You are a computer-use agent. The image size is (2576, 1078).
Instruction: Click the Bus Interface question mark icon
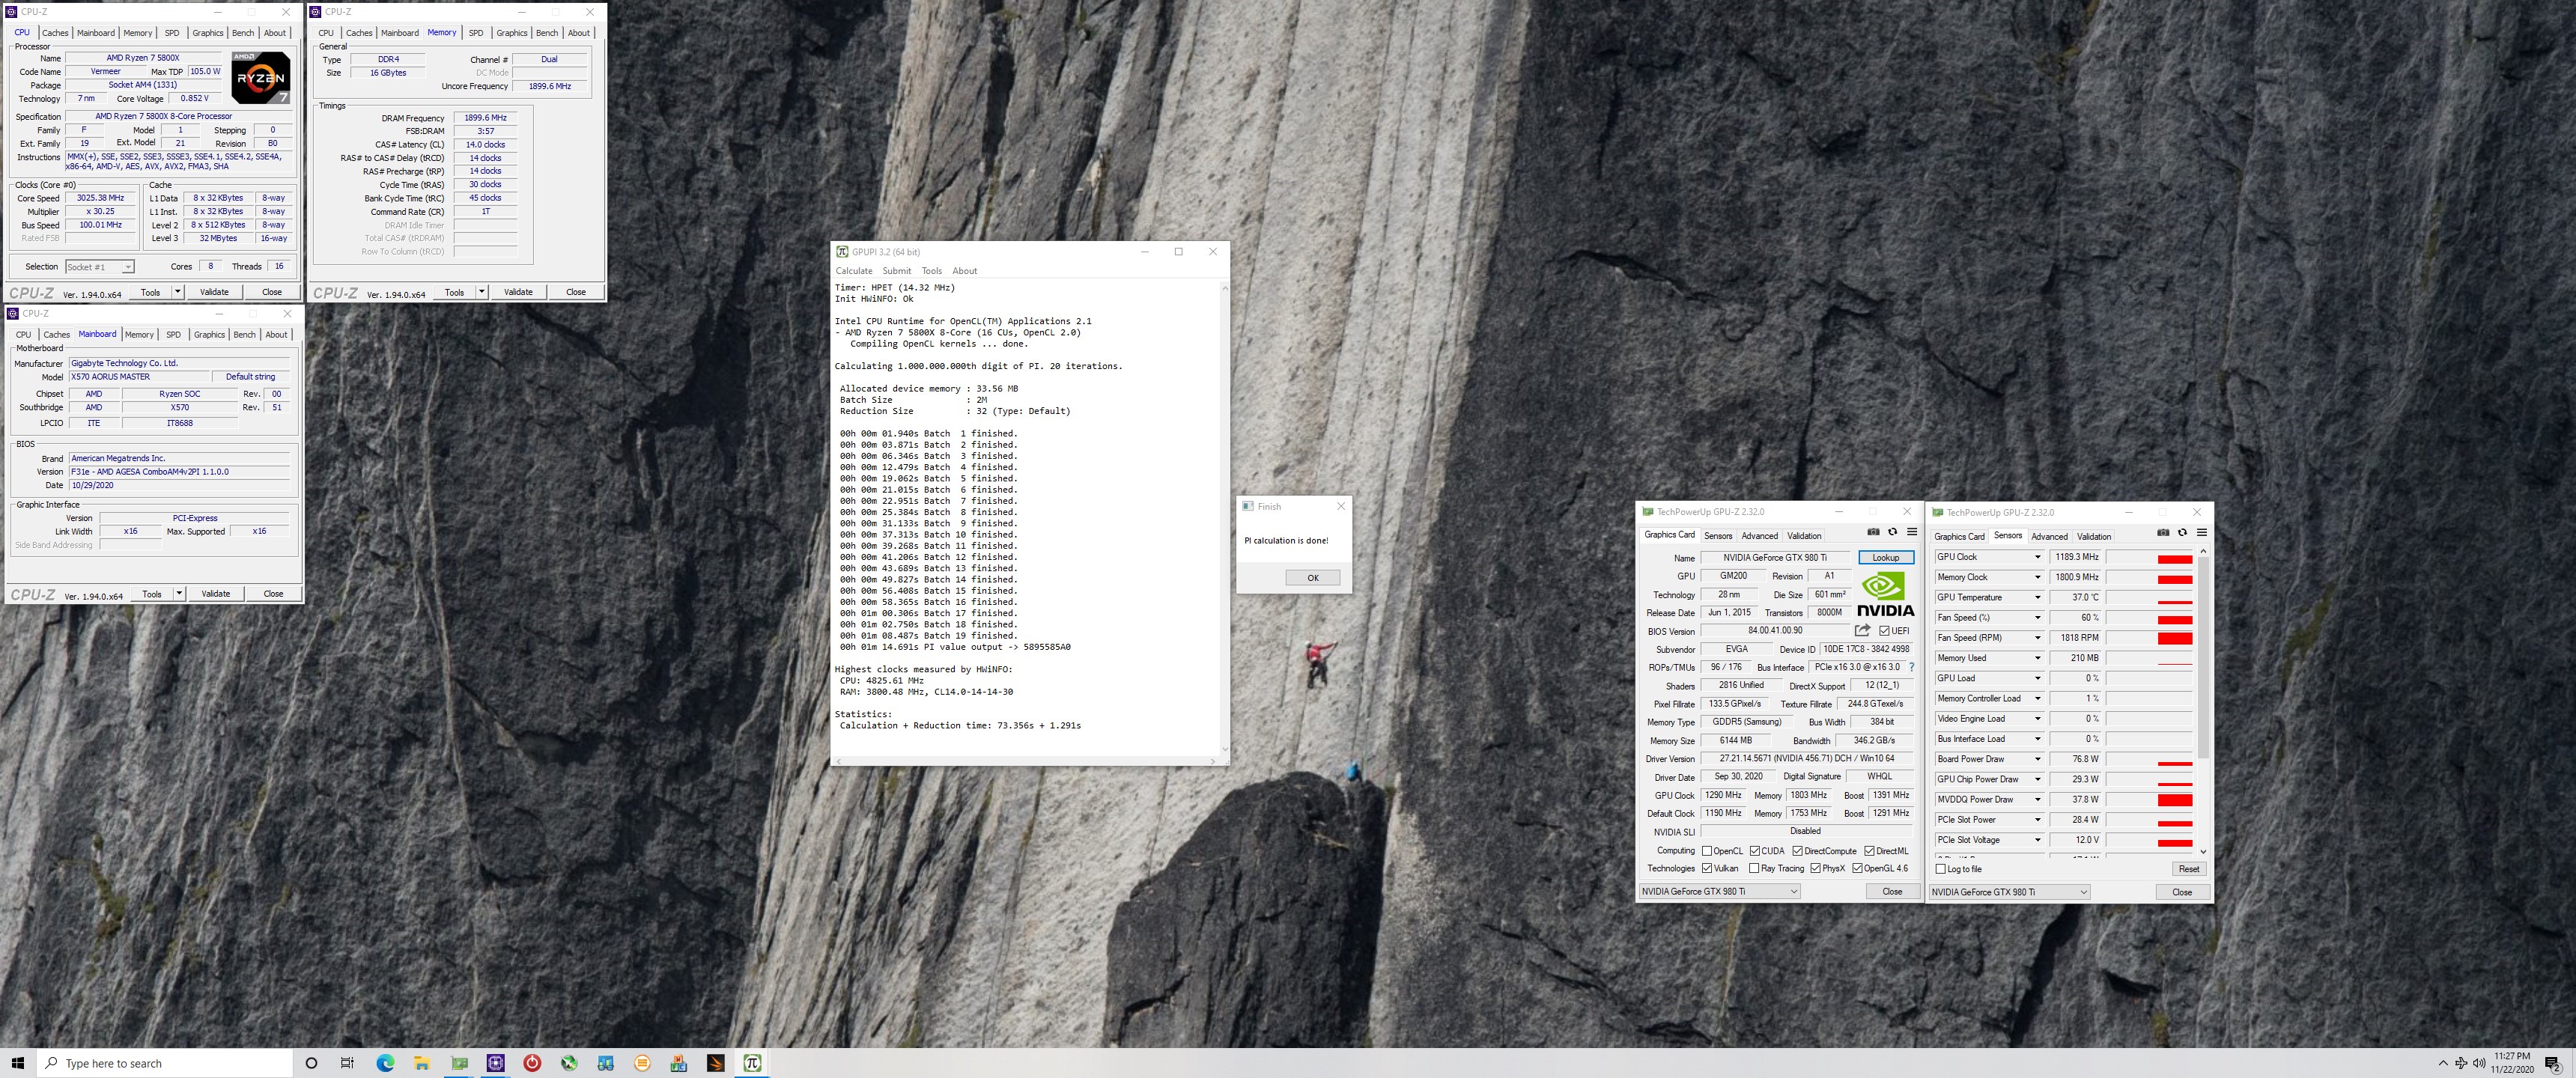click(1911, 667)
